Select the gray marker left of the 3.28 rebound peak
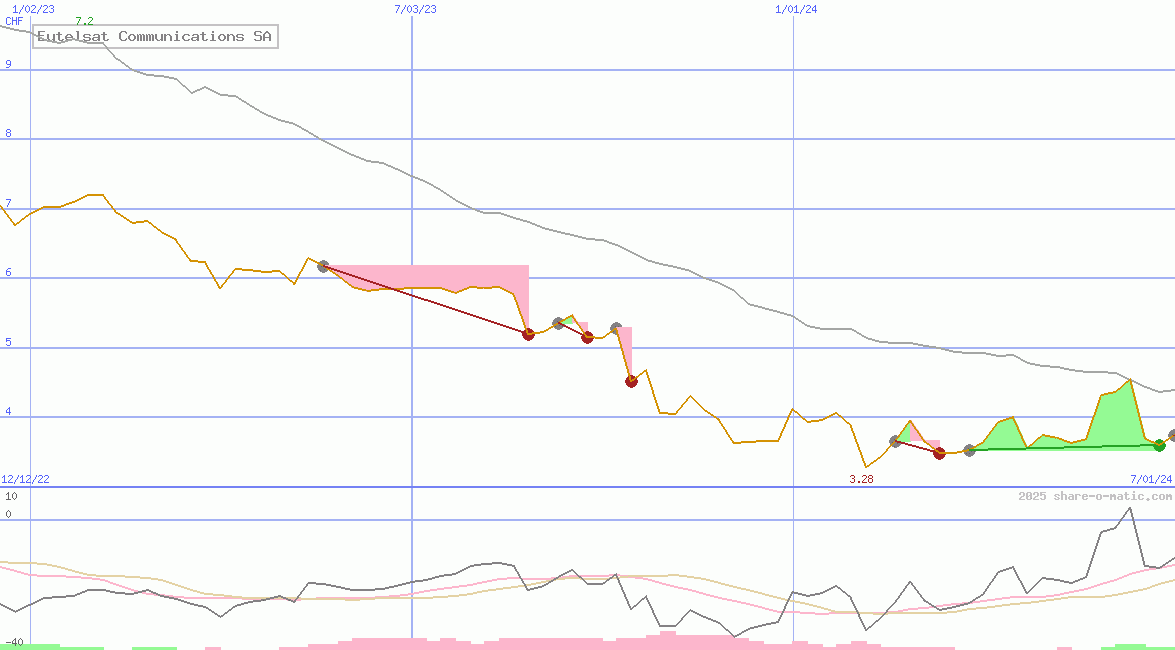Image resolution: width=1175 pixels, height=650 pixels. [895, 441]
